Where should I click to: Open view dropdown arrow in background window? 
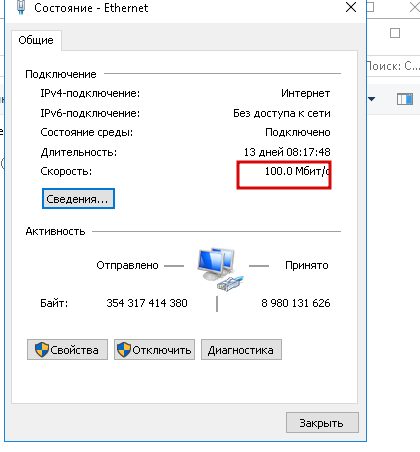pos(371,99)
